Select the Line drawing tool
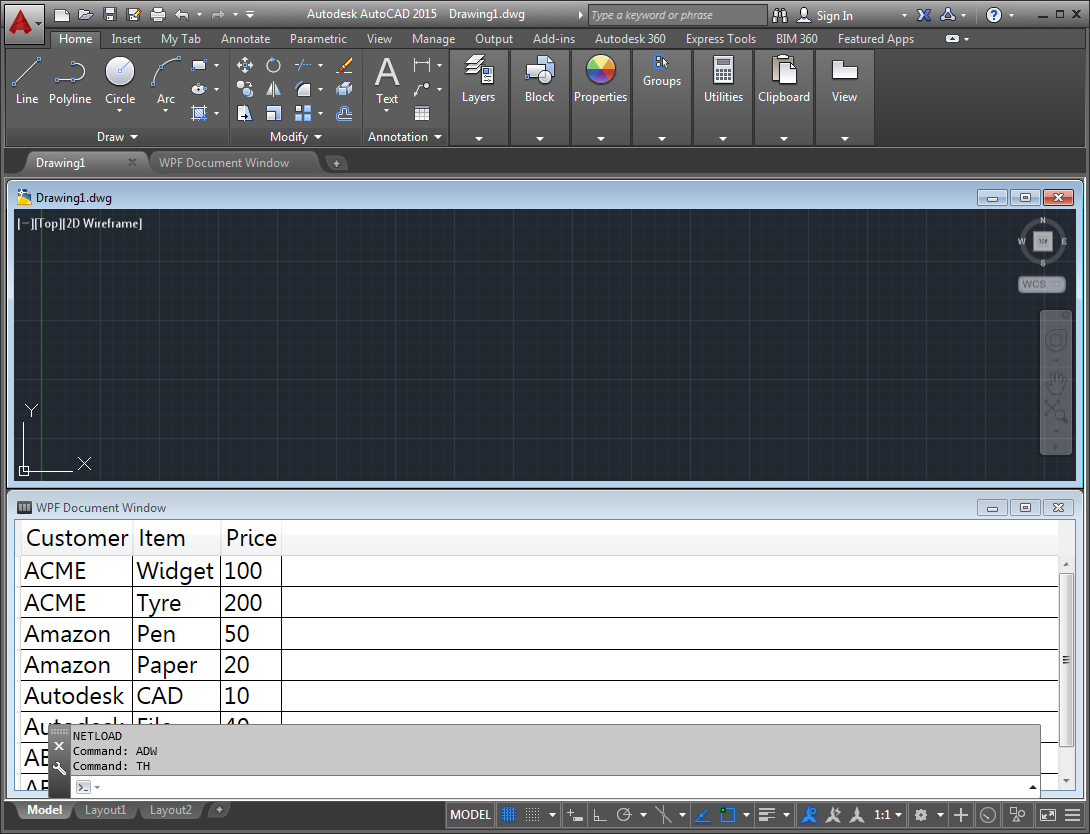Screen dimensions: 1090x834 coord(27,80)
